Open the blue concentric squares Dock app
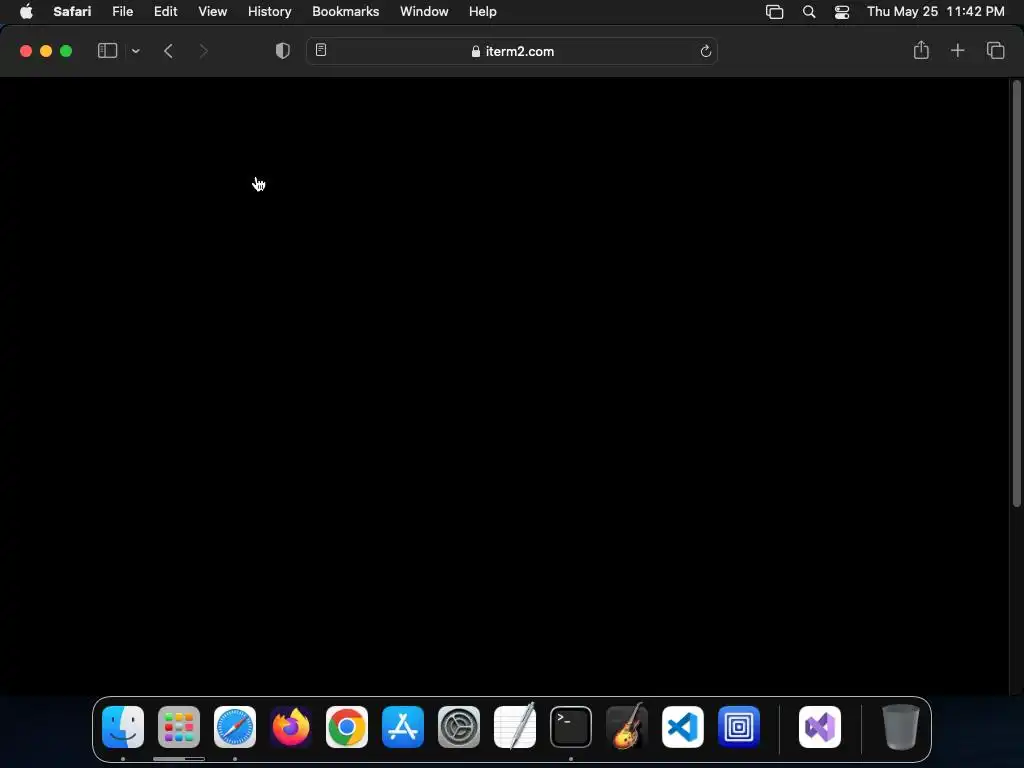The height and width of the screenshot is (768, 1024). (739, 726)
